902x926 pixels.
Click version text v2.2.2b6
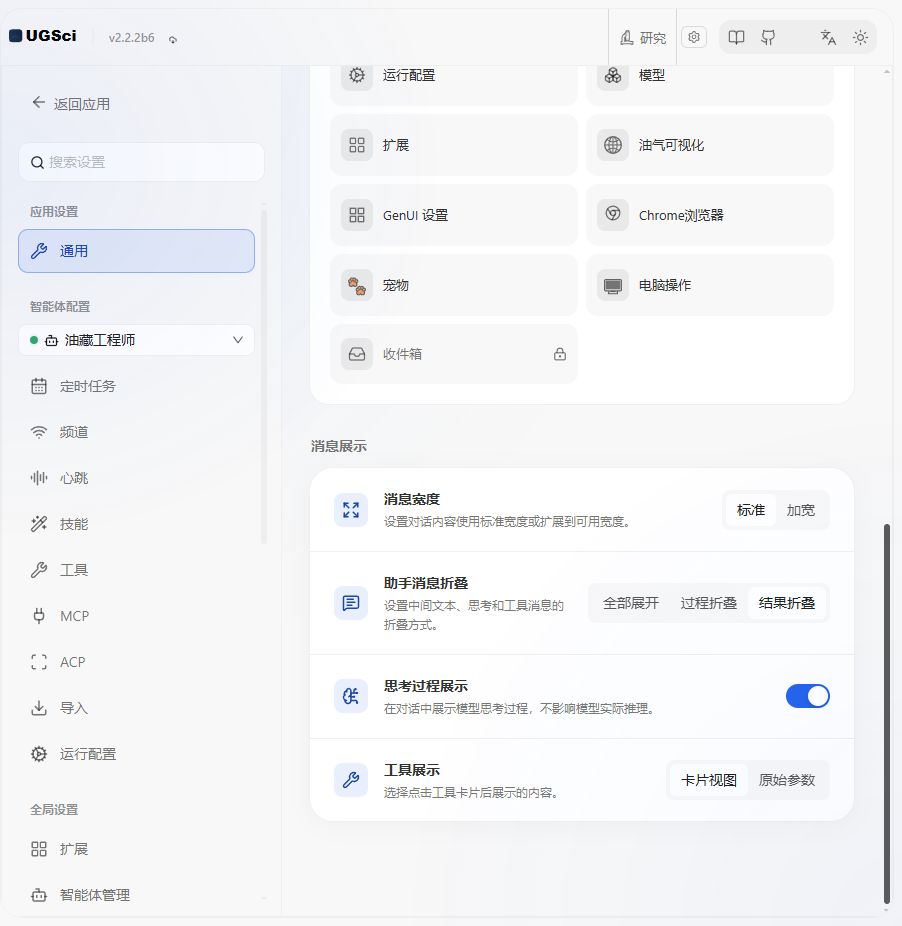point(131,38)
